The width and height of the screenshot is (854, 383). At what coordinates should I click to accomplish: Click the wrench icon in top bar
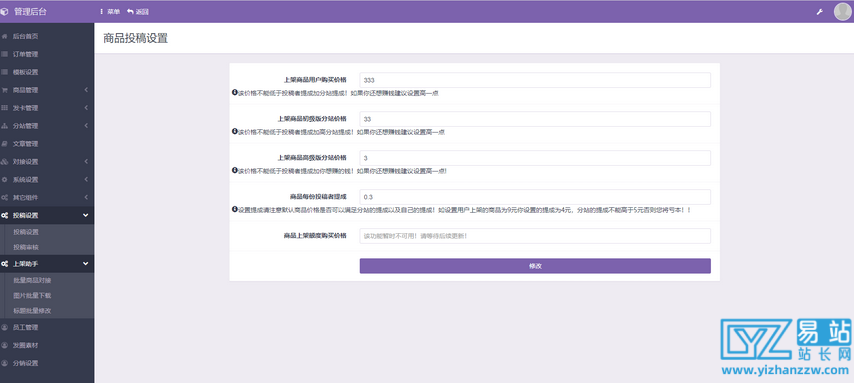(820, 11)
